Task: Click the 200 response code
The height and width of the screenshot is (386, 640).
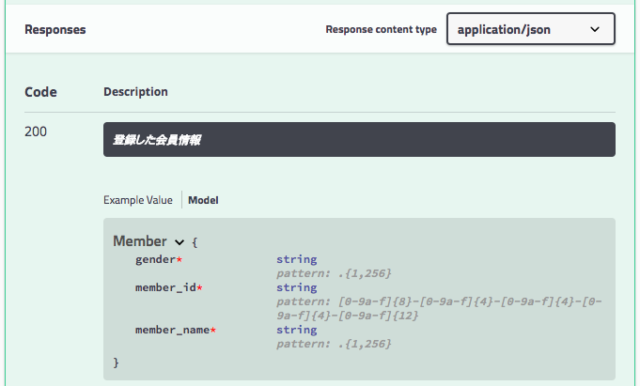Action: (36, 131)
